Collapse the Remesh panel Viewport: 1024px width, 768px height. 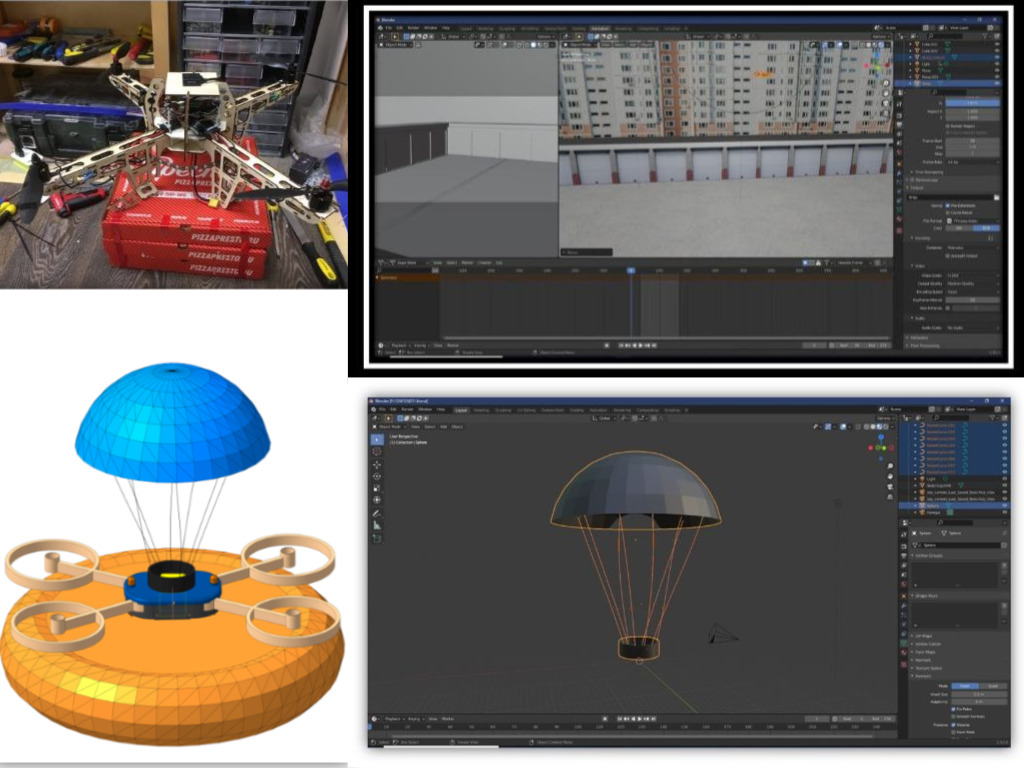912,676
